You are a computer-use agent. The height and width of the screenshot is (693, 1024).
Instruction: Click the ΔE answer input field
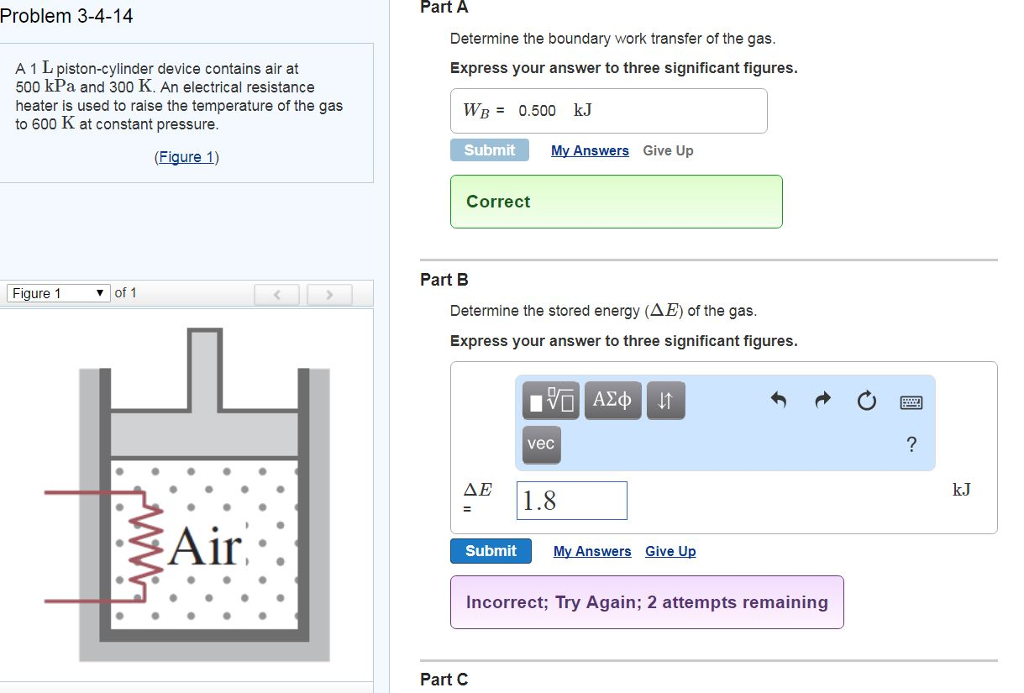[x=571, y=500]
